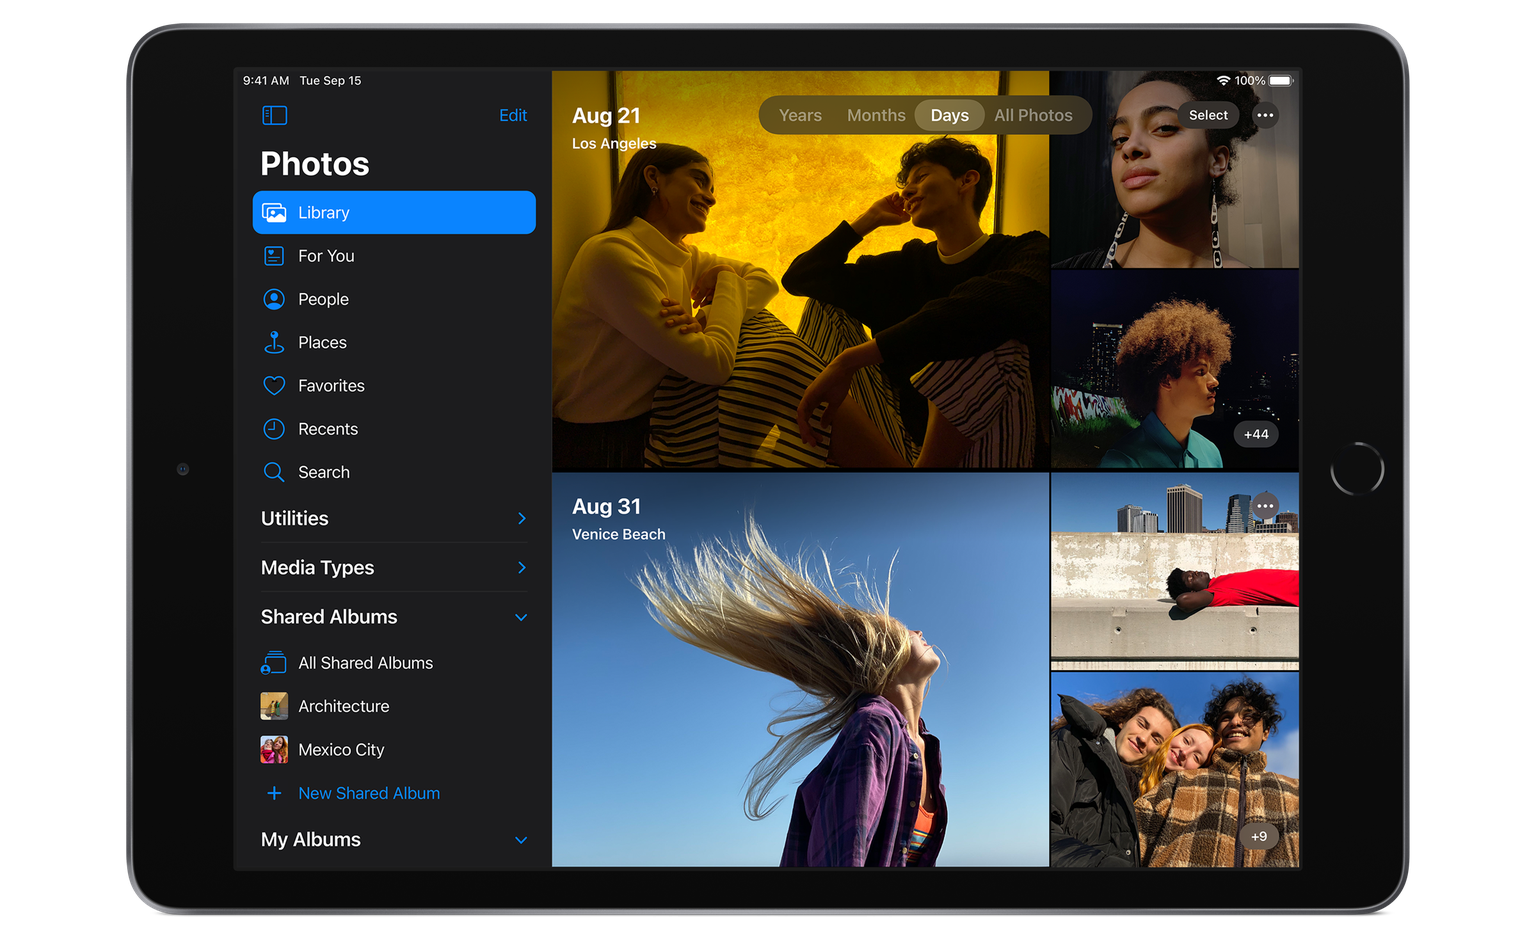Expand the Media Types section

[521, 568]
